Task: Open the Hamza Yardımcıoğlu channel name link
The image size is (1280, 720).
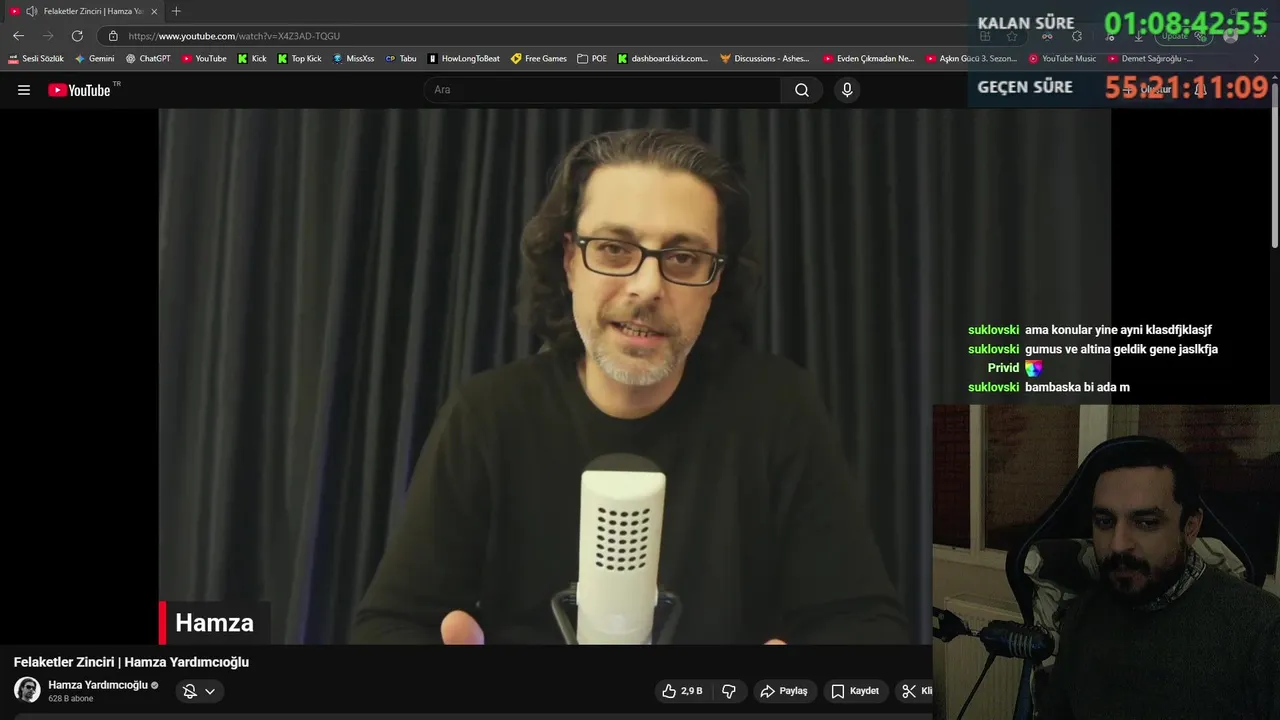Action: coord(98,685)
